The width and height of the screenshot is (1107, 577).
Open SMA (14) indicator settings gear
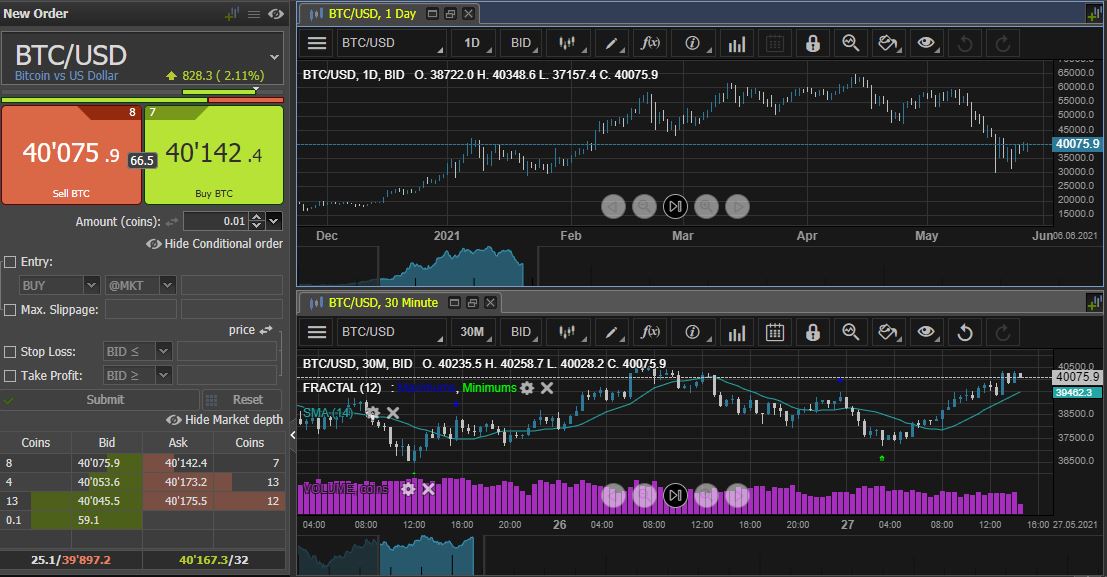click(x=373, y=413)
